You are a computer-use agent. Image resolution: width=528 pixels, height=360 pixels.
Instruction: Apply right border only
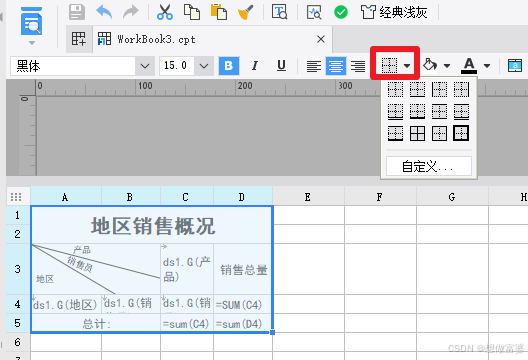461,90
